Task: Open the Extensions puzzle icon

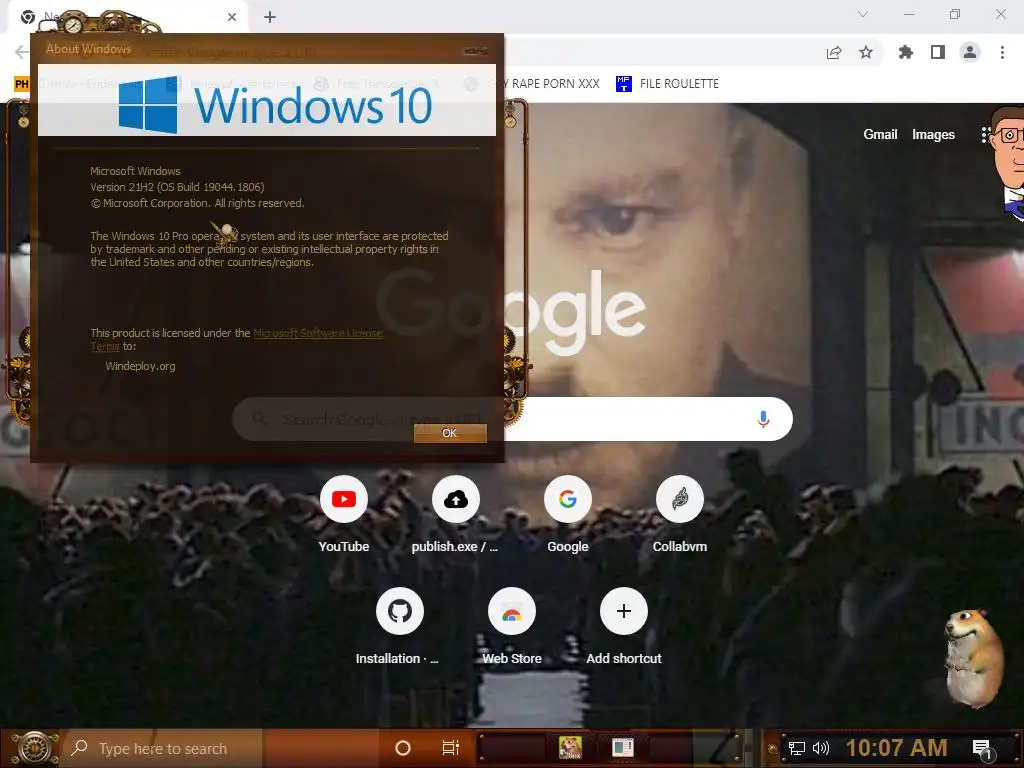Action: 905,52
